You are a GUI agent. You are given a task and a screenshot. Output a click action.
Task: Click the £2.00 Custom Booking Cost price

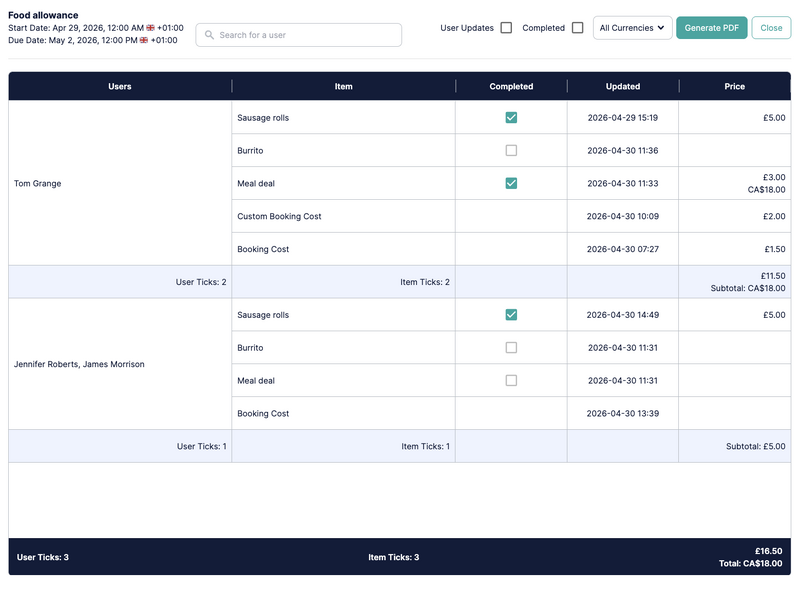tap(774, 216)
